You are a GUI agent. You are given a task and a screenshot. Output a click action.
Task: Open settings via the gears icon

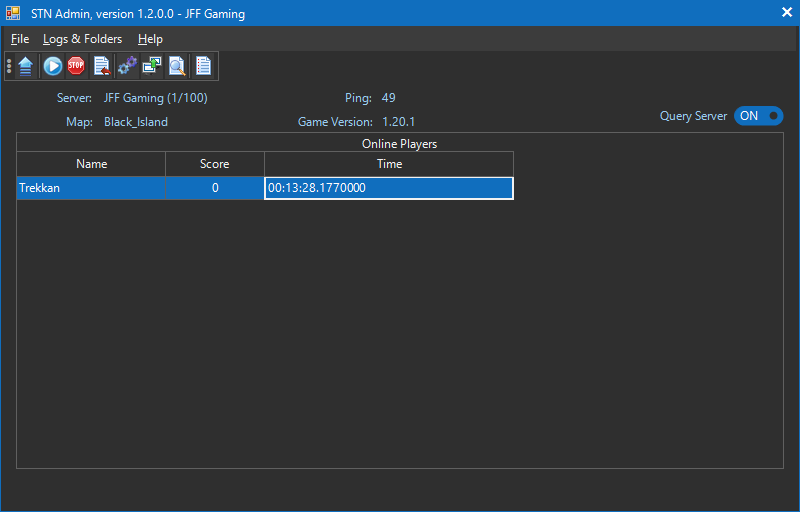pos(127,67)
